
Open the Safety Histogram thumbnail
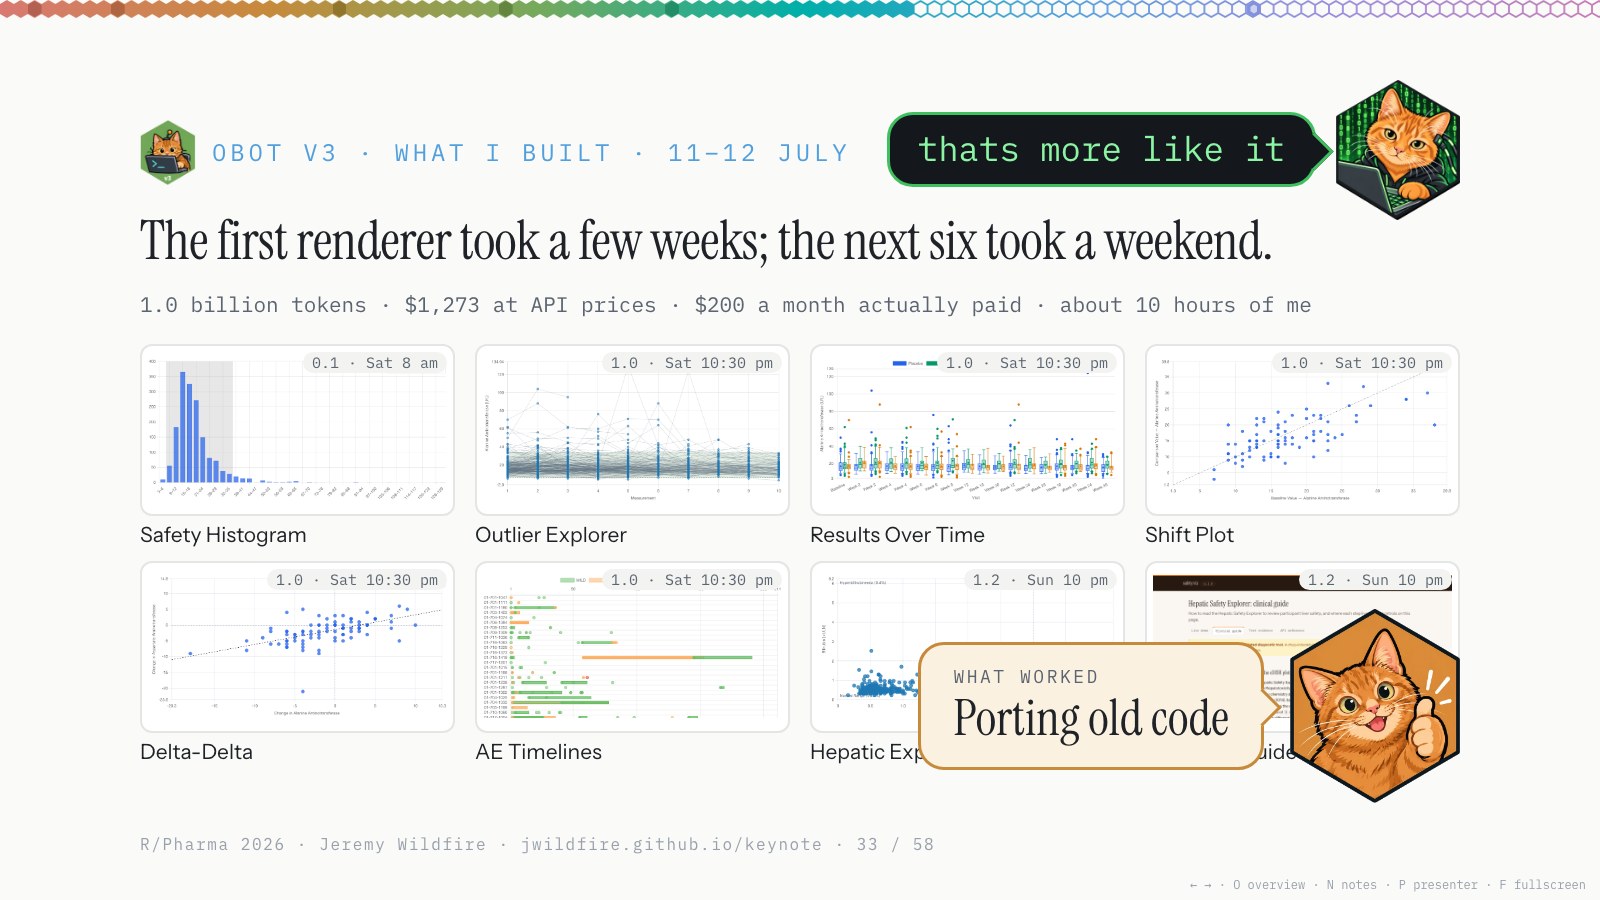(297, 430)
